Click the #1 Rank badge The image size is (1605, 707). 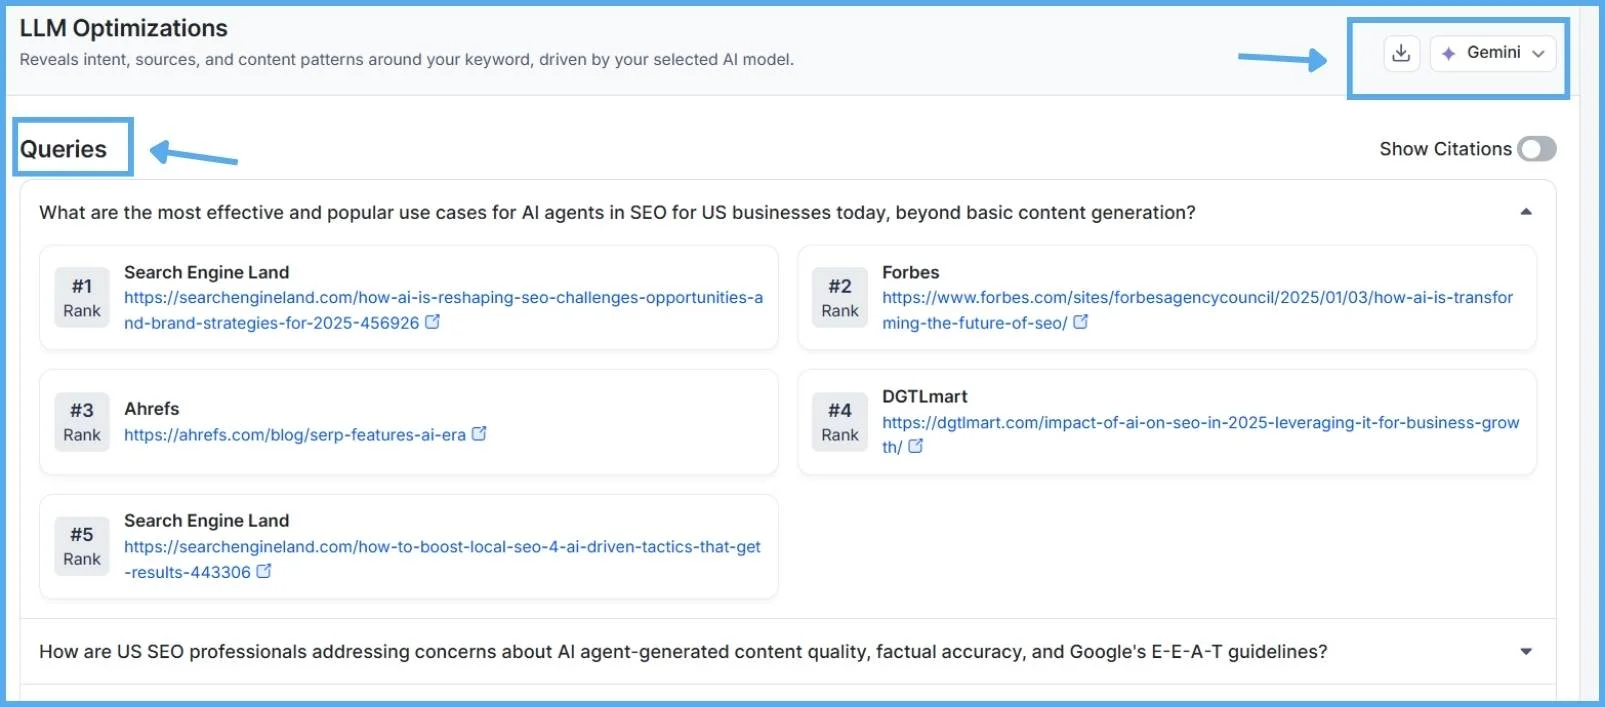point(82,298)
